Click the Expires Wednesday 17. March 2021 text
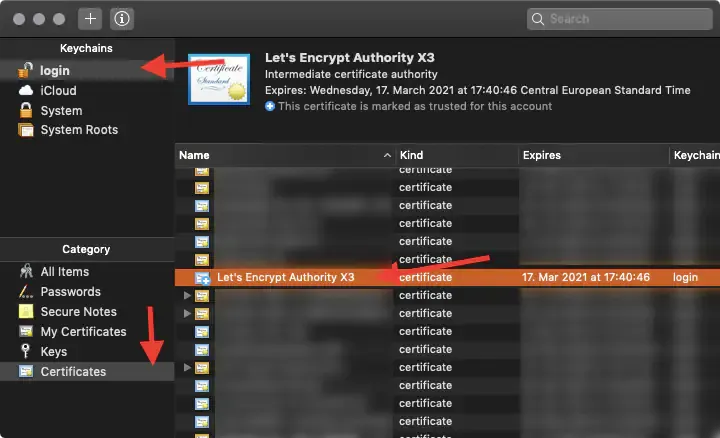 coord(478,90)
